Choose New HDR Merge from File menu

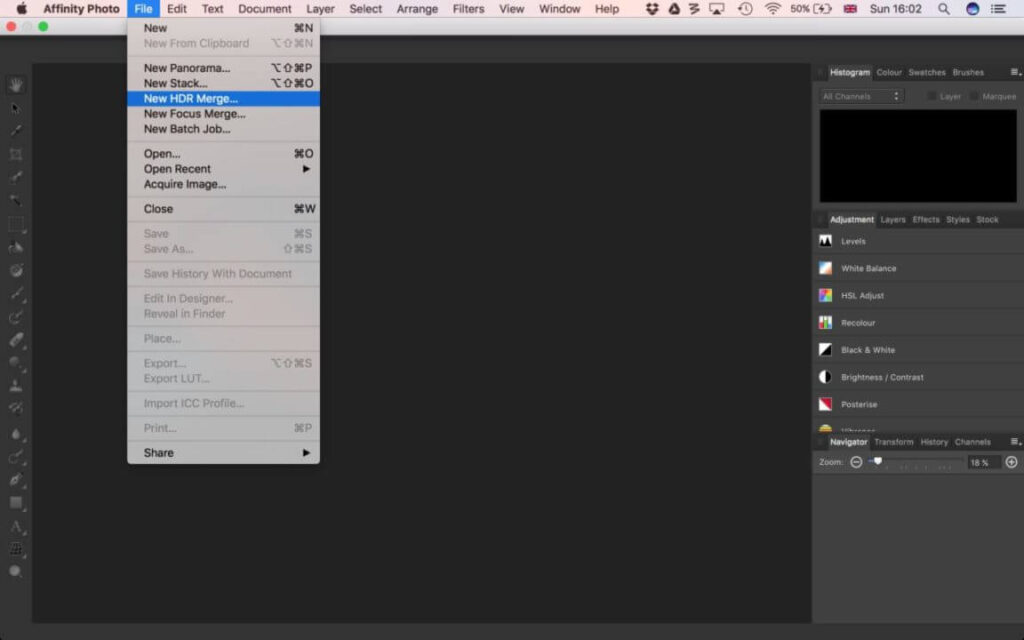pos(223,99)
